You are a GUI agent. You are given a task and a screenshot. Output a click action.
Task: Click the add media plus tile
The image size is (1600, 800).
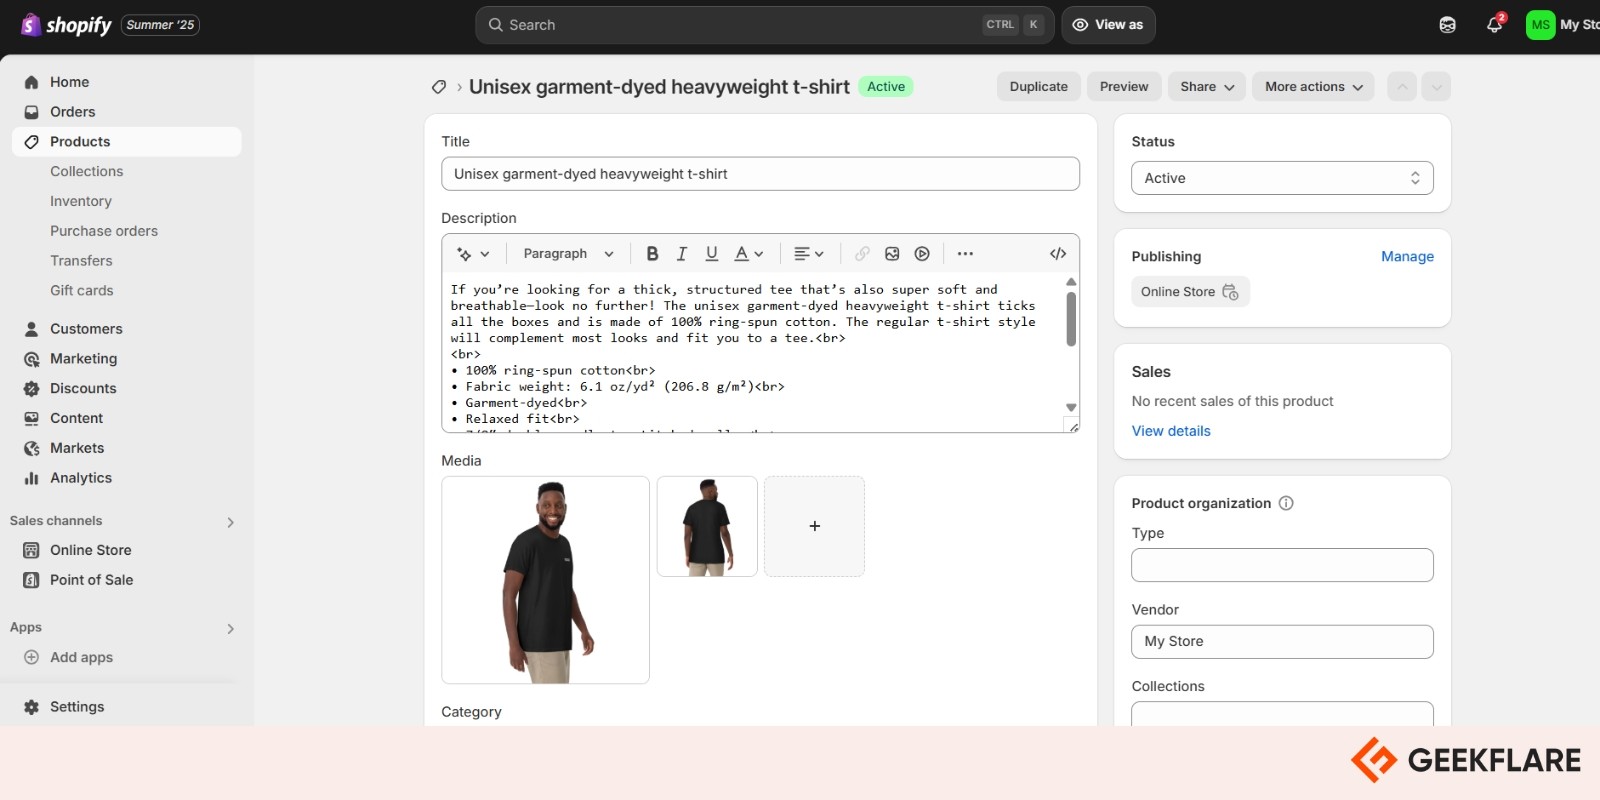coord(814,526)
